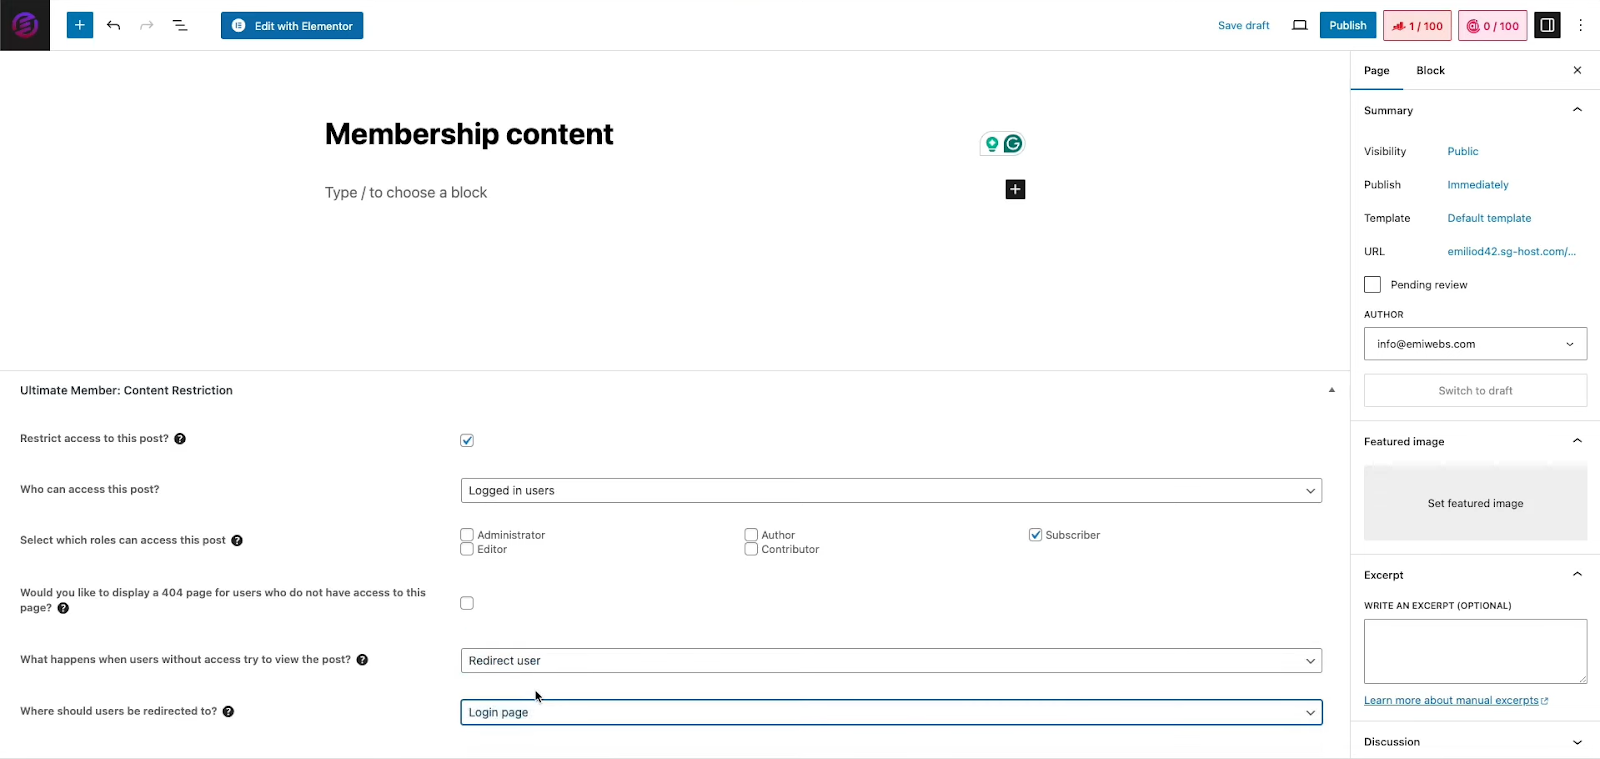This screenshot has height=759, width=1600.
Task: Click the excerpt text area
Action: pyautogui.click(x=1475, y=651)
